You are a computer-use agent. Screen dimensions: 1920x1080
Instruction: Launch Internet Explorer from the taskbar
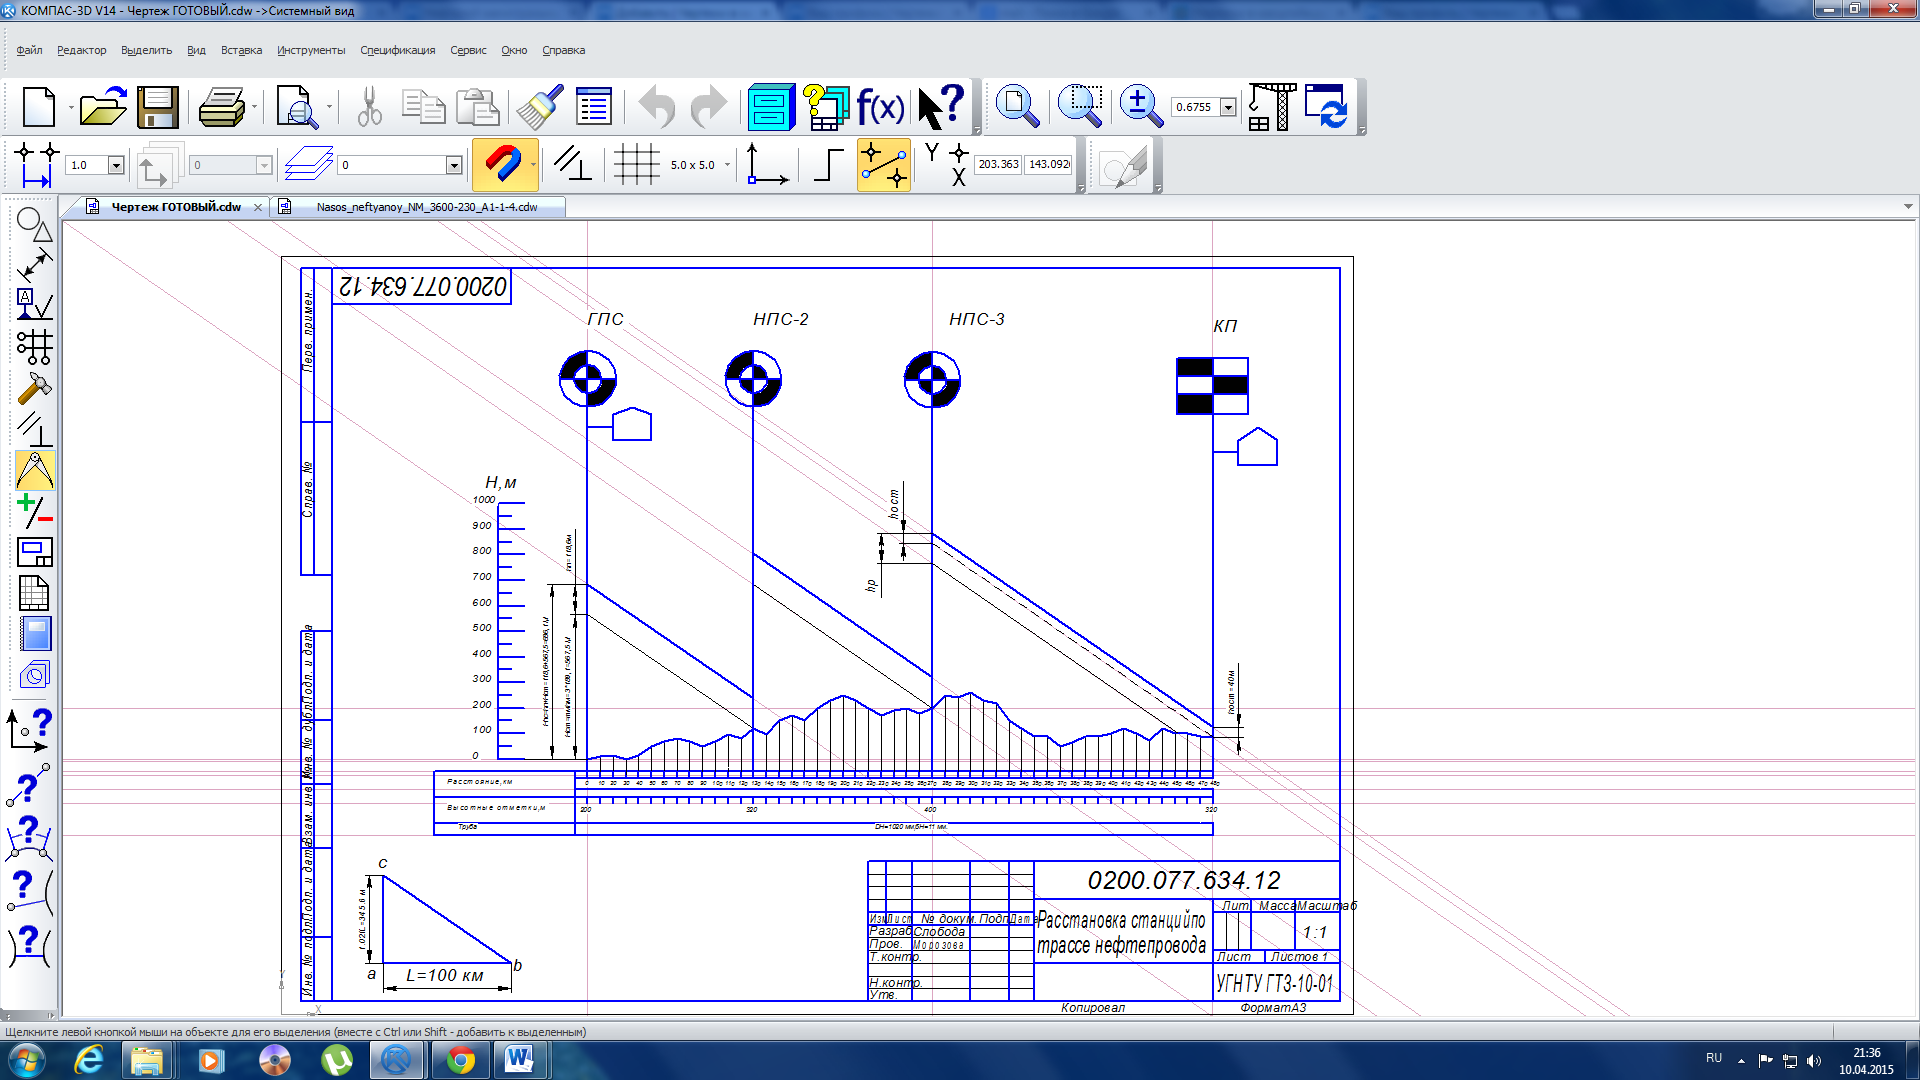(x=89, y=1060)
